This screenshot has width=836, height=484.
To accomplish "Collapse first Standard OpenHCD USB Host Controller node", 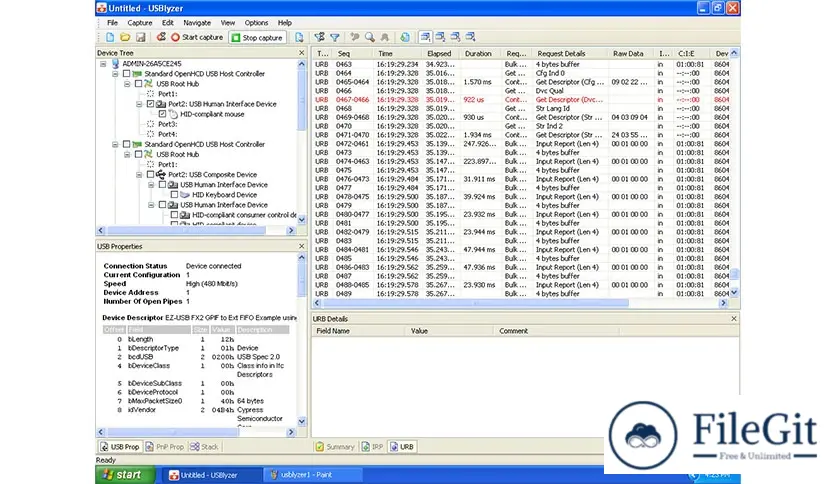I will click(x=115, y=74).
